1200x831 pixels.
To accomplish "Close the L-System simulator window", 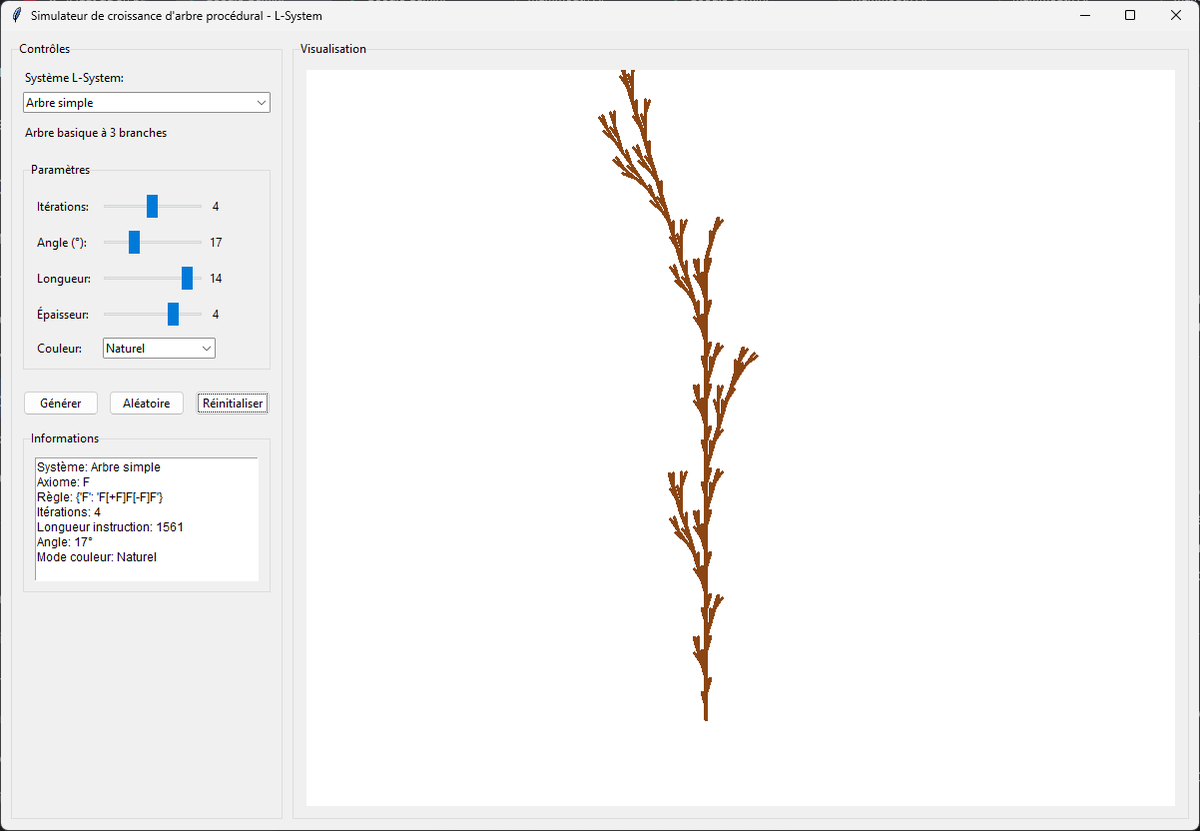I will (x=1176, y=15).
